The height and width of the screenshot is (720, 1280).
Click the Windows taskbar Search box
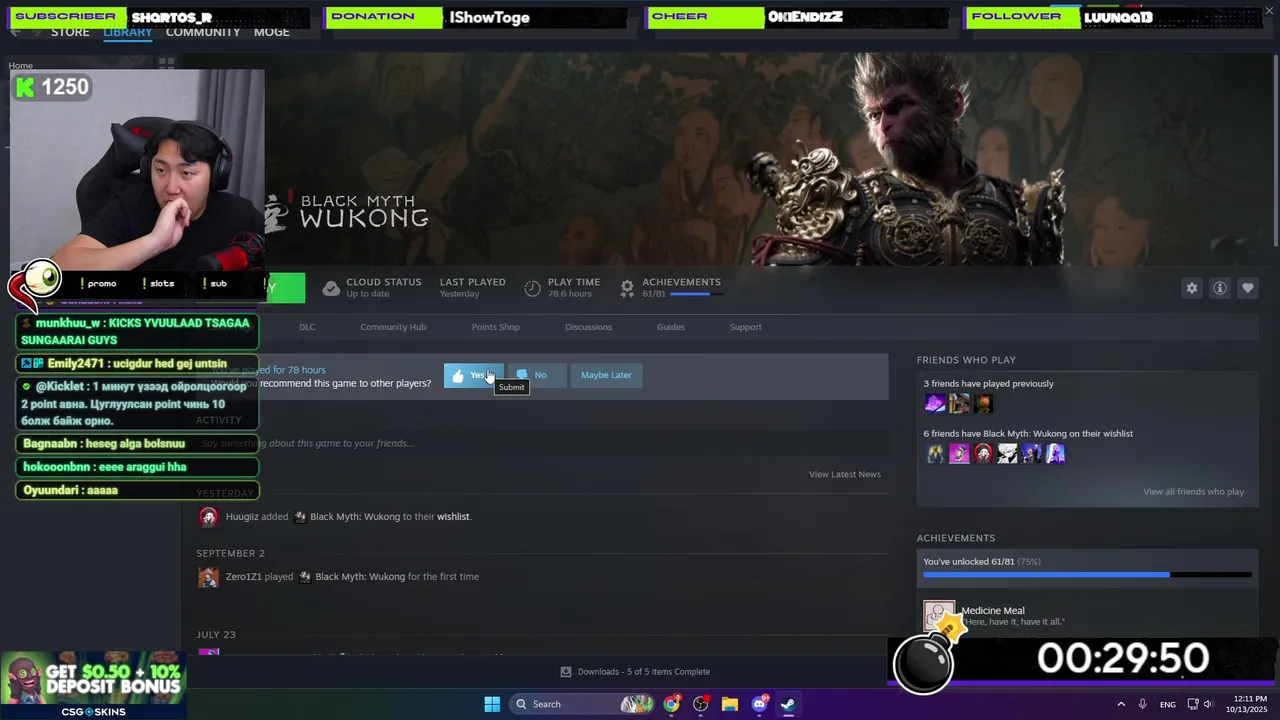coord(583,704)
